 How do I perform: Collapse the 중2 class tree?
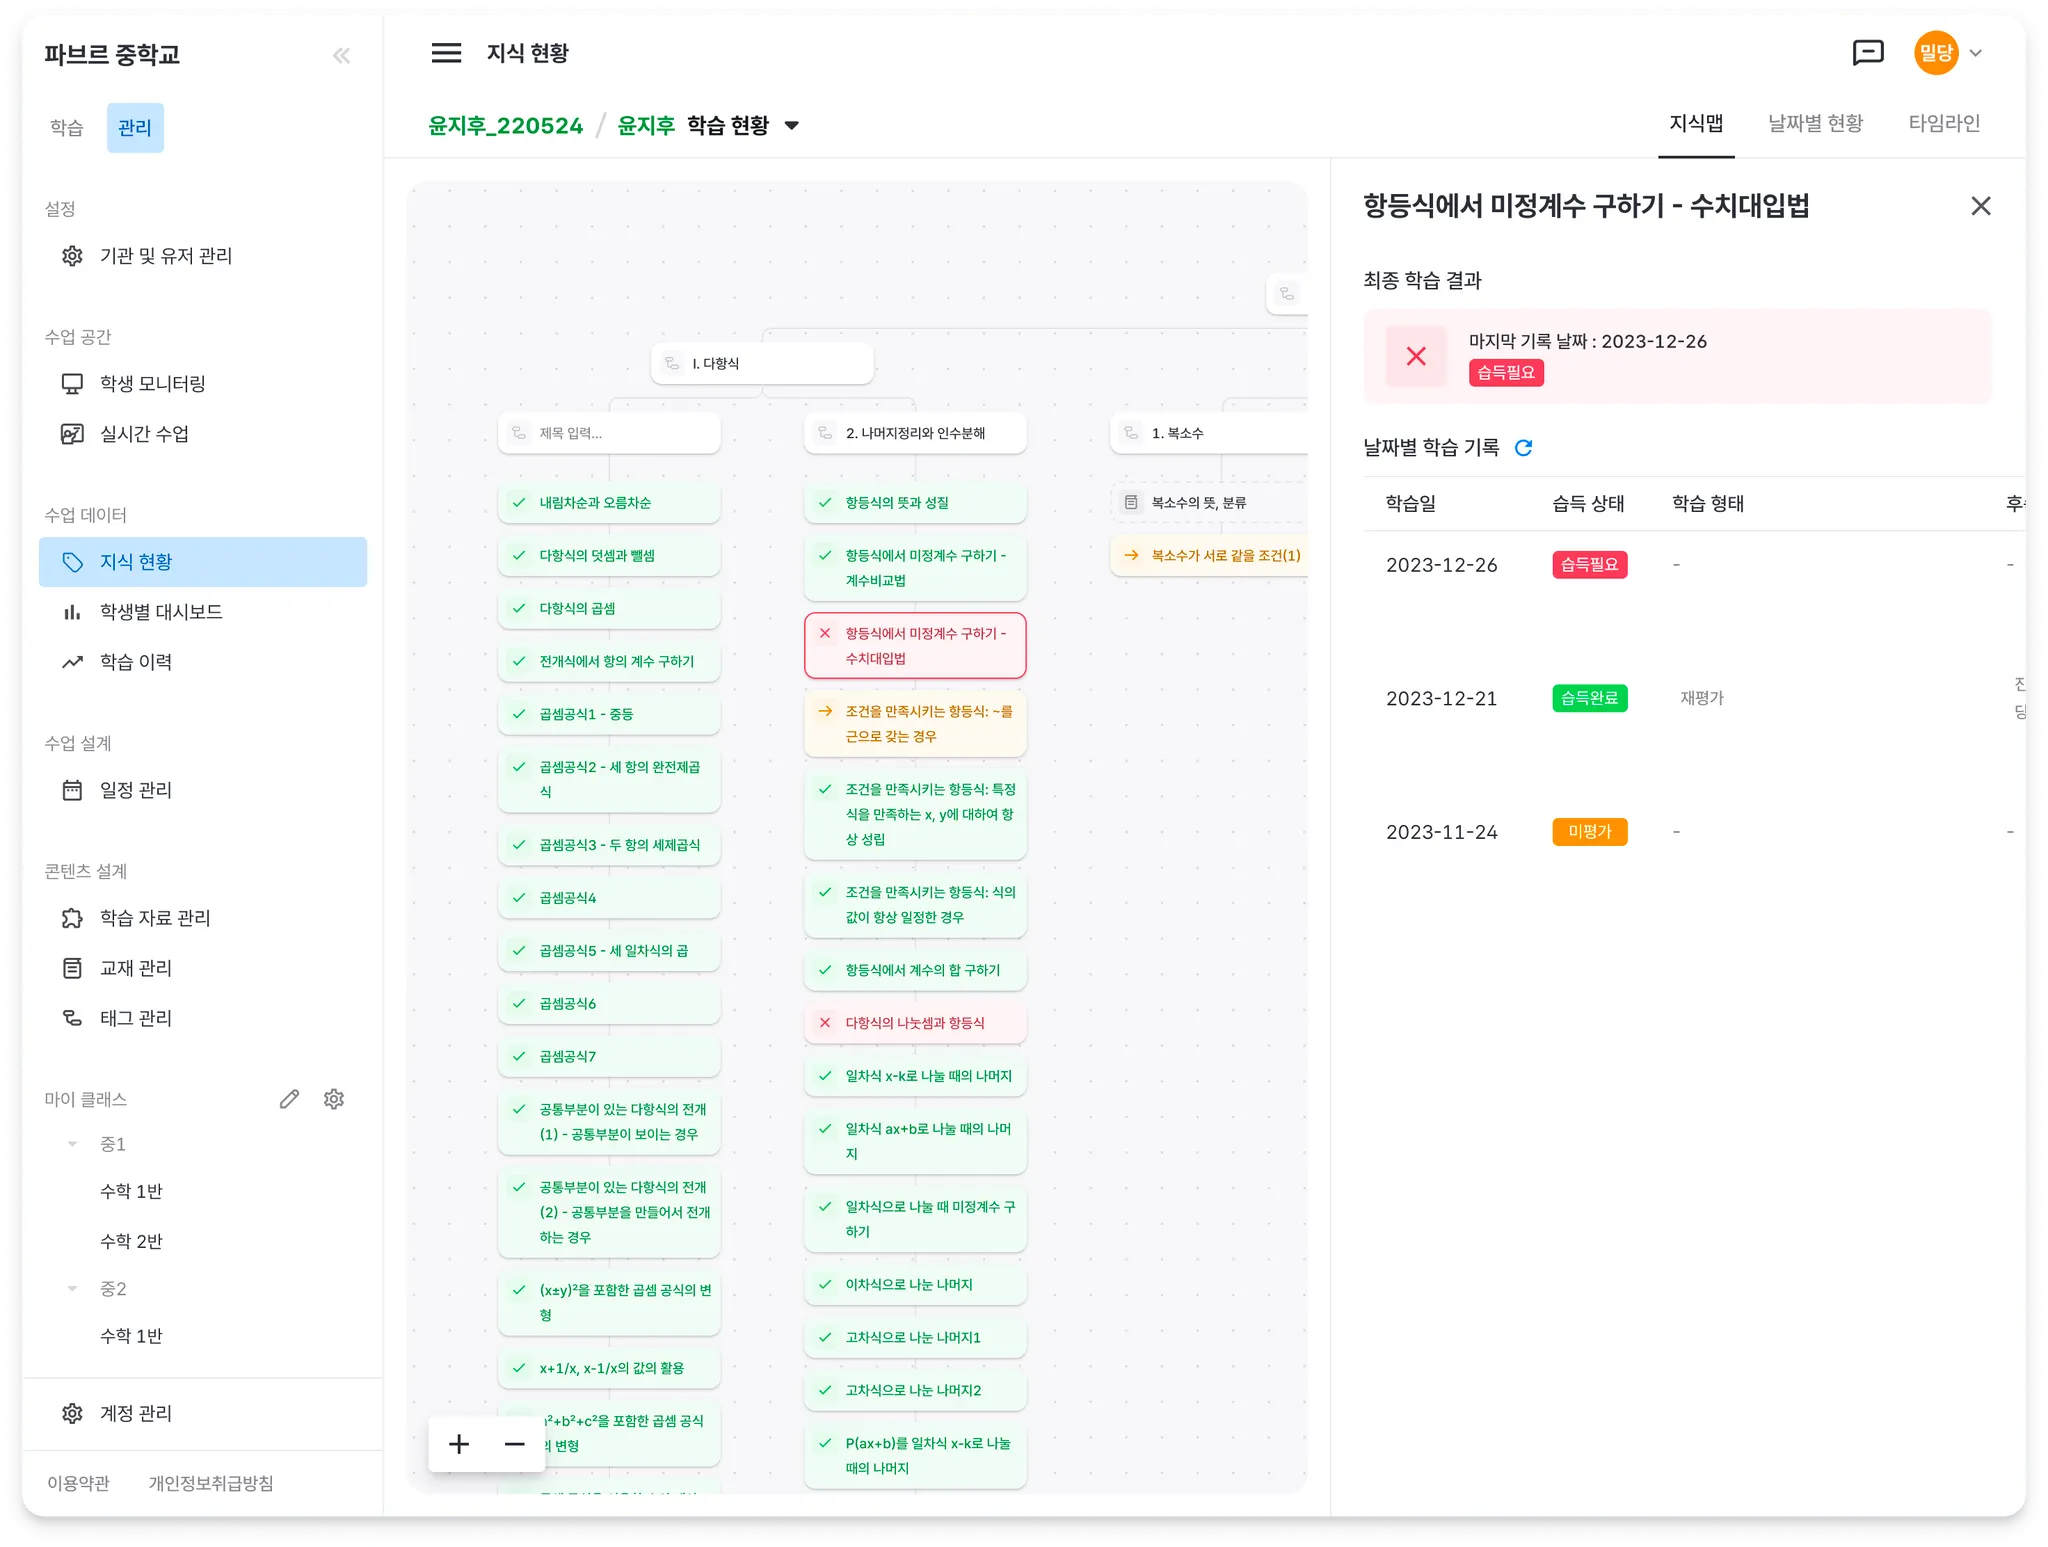[x=72, y=1289]
